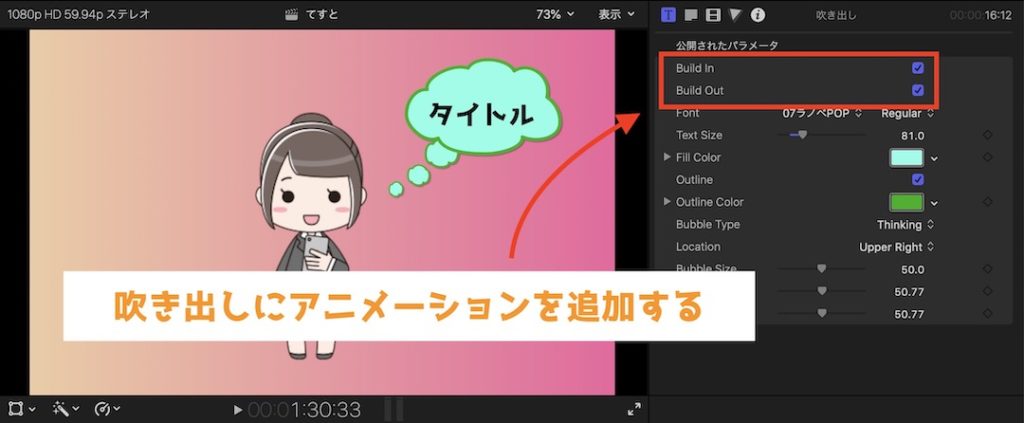This screenshot has width=1024, height=423.
Task: Open the Video inspector tab
Action: [713, 14]
